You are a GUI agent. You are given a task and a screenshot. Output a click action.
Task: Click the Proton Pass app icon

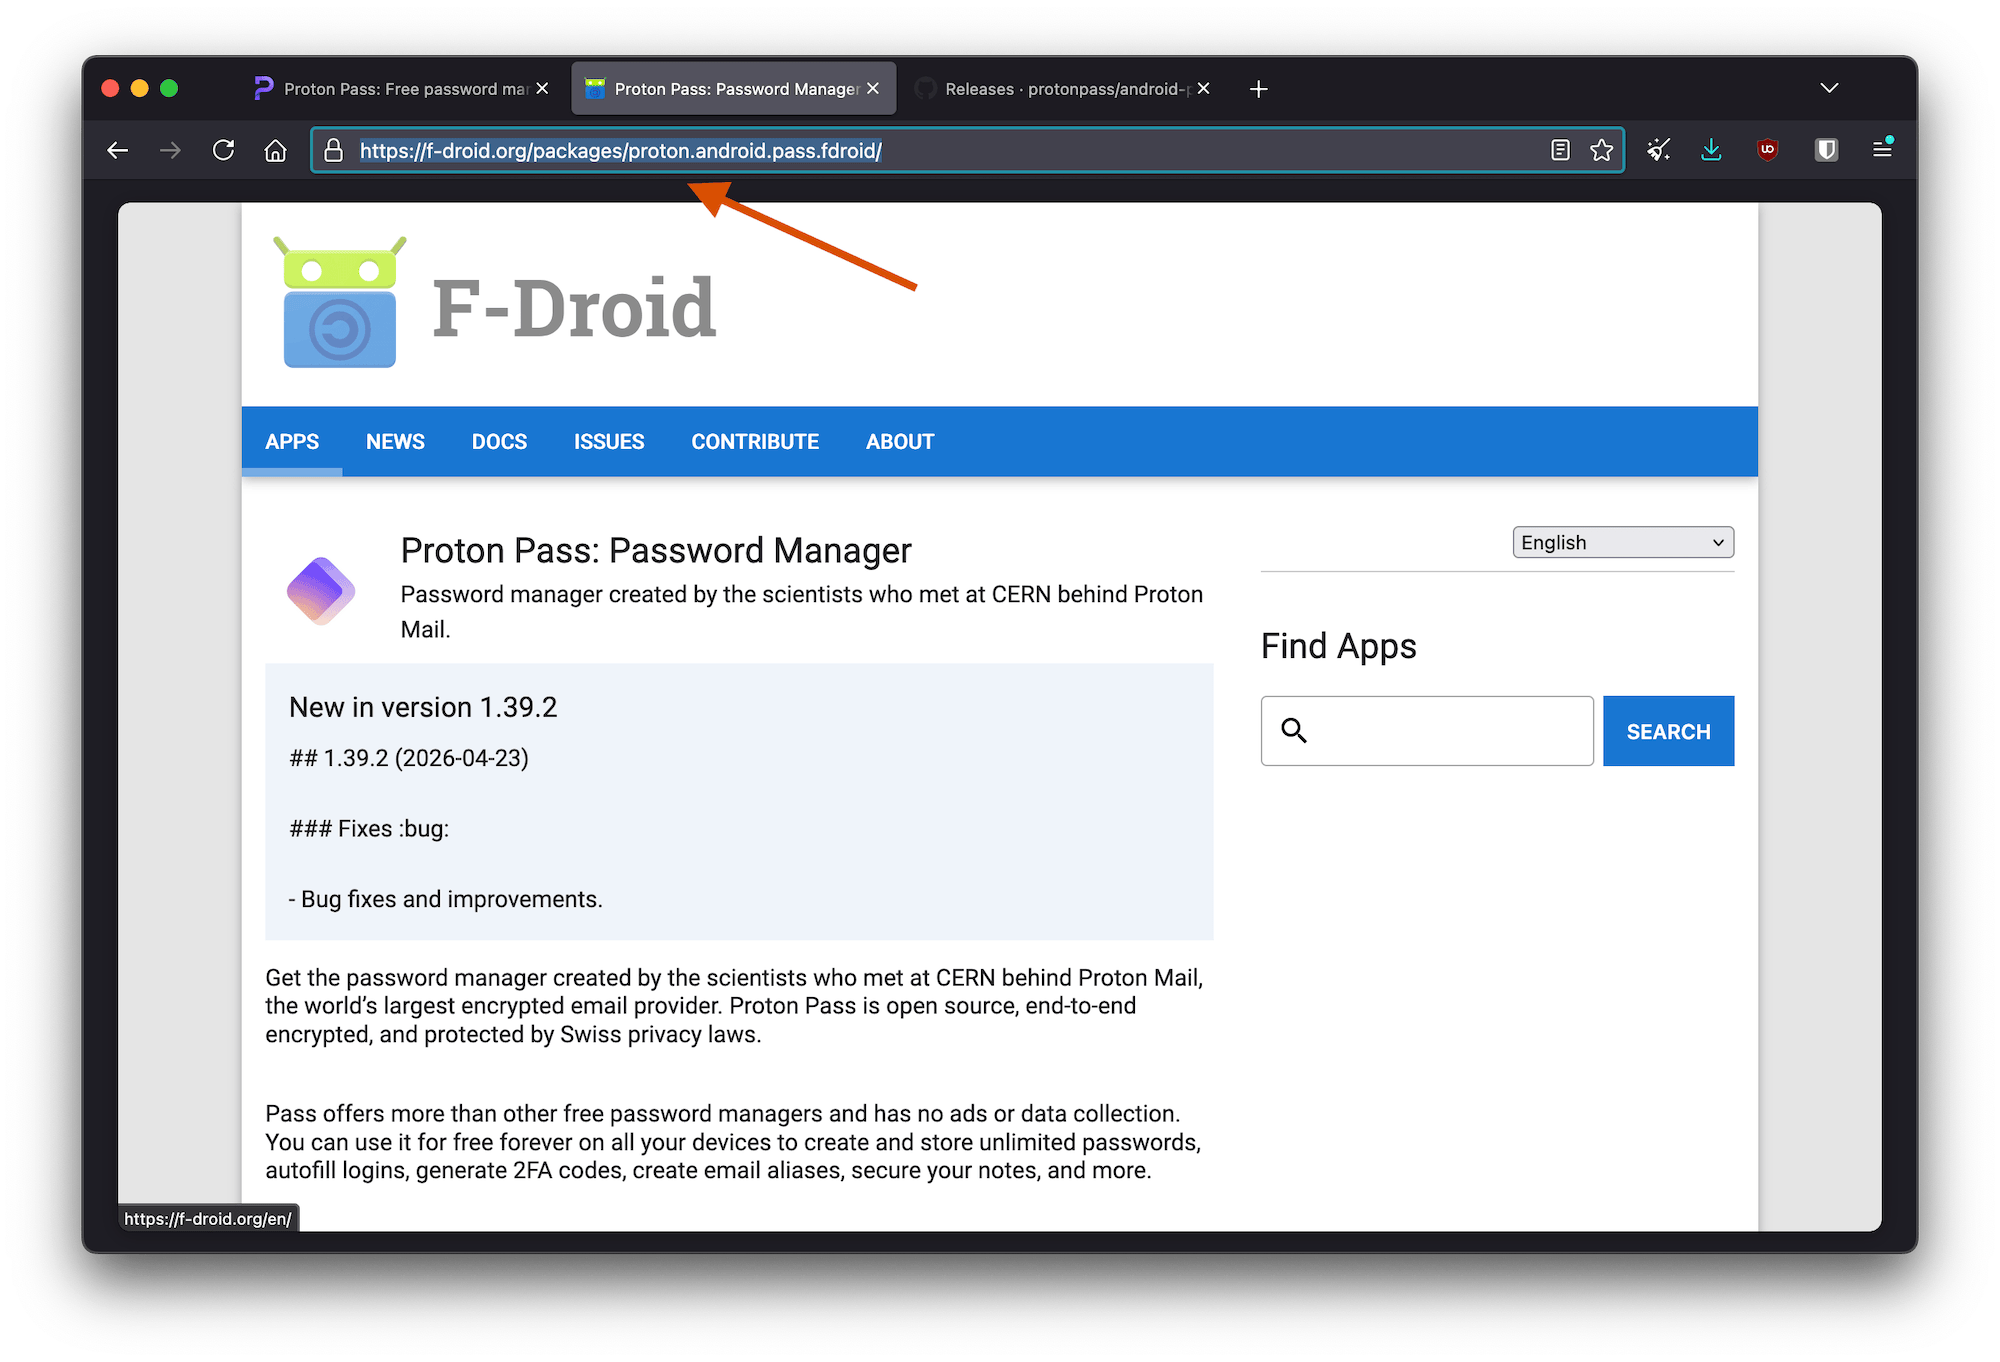[x=321, y=590]
